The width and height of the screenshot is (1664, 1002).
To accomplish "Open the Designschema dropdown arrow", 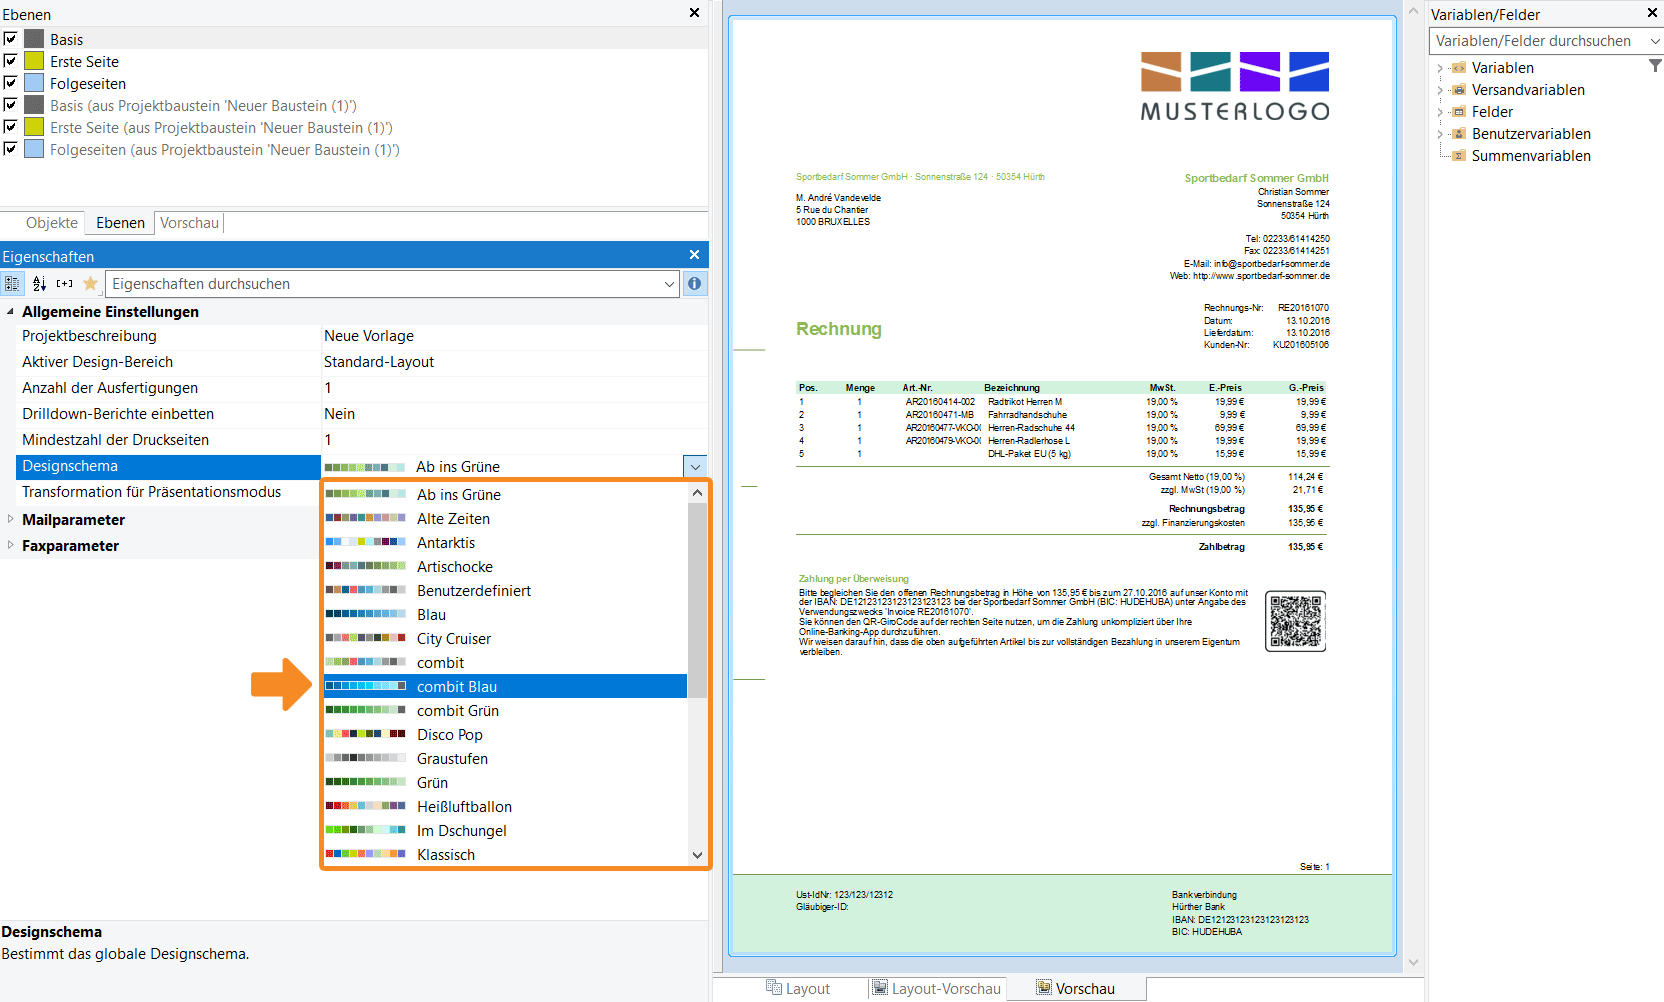I will (x=695, y=467).
